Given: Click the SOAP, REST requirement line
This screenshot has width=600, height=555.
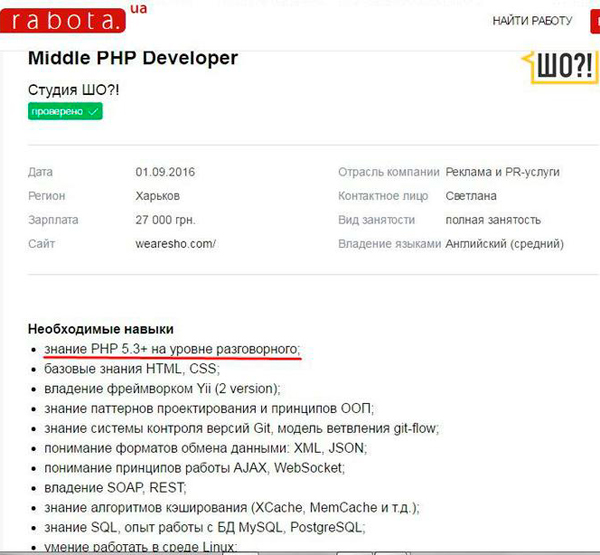Looking at the screenshot, I should pos(116,488).
